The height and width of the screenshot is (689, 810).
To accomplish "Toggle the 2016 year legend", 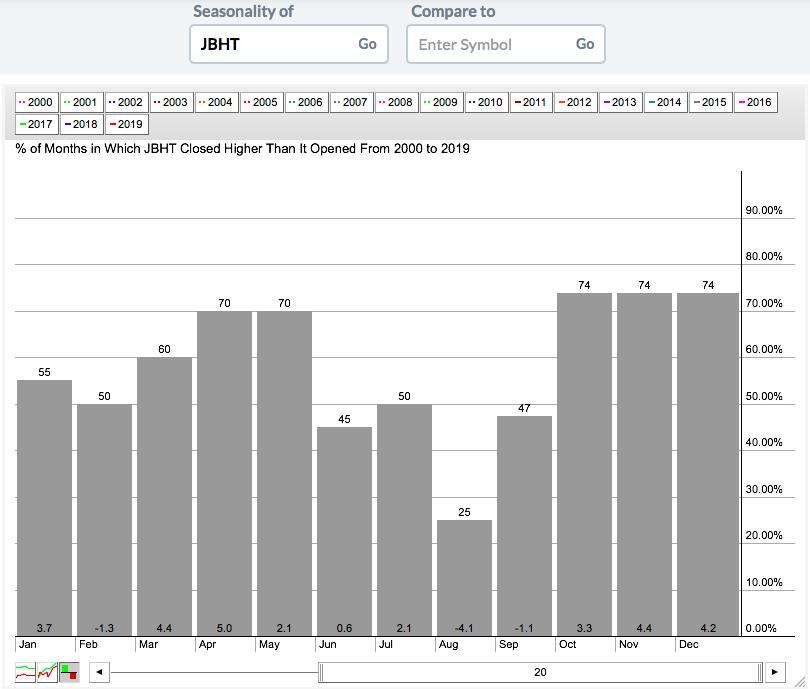I will coord(755,102).
